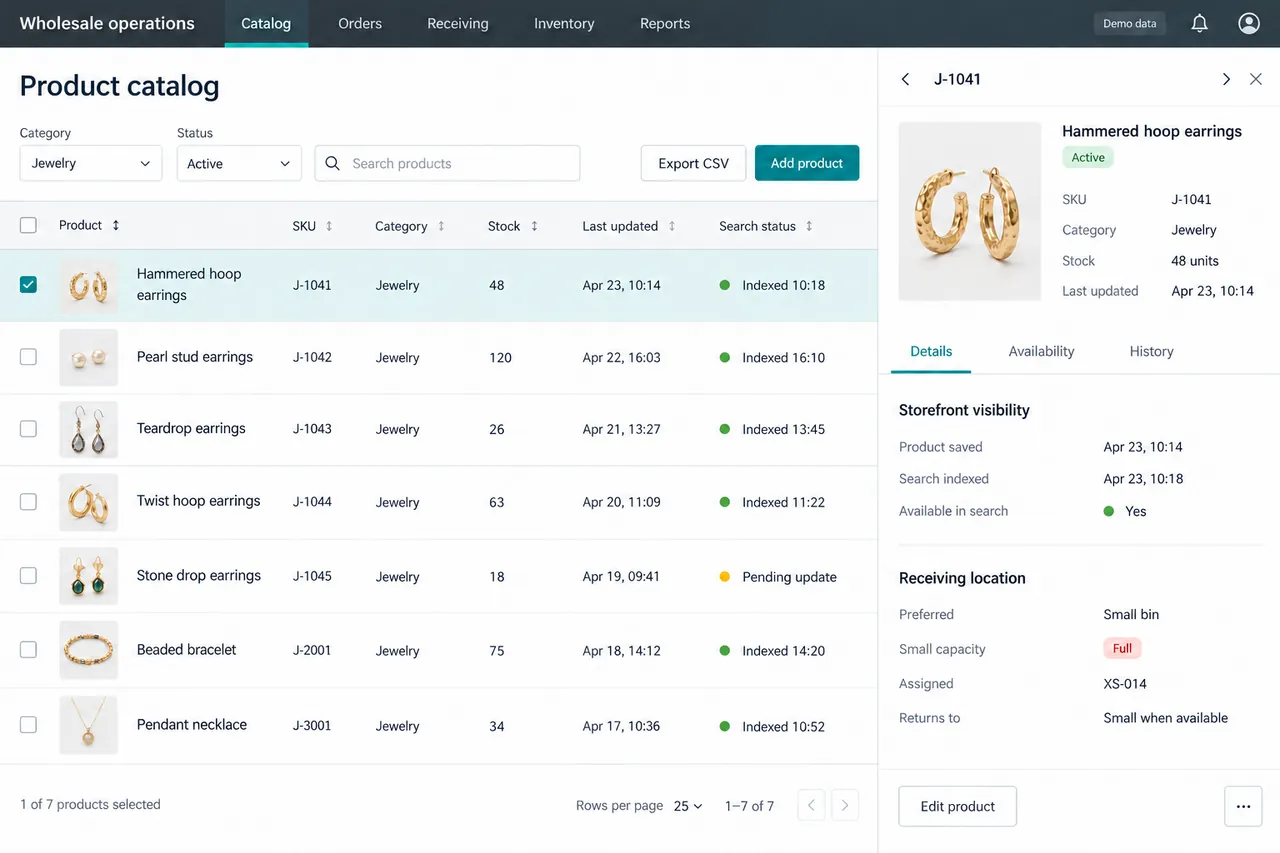The width and height of the screenshot is (1280, 853).
Task: Open the History tab
Action: tap(1151, 351)
